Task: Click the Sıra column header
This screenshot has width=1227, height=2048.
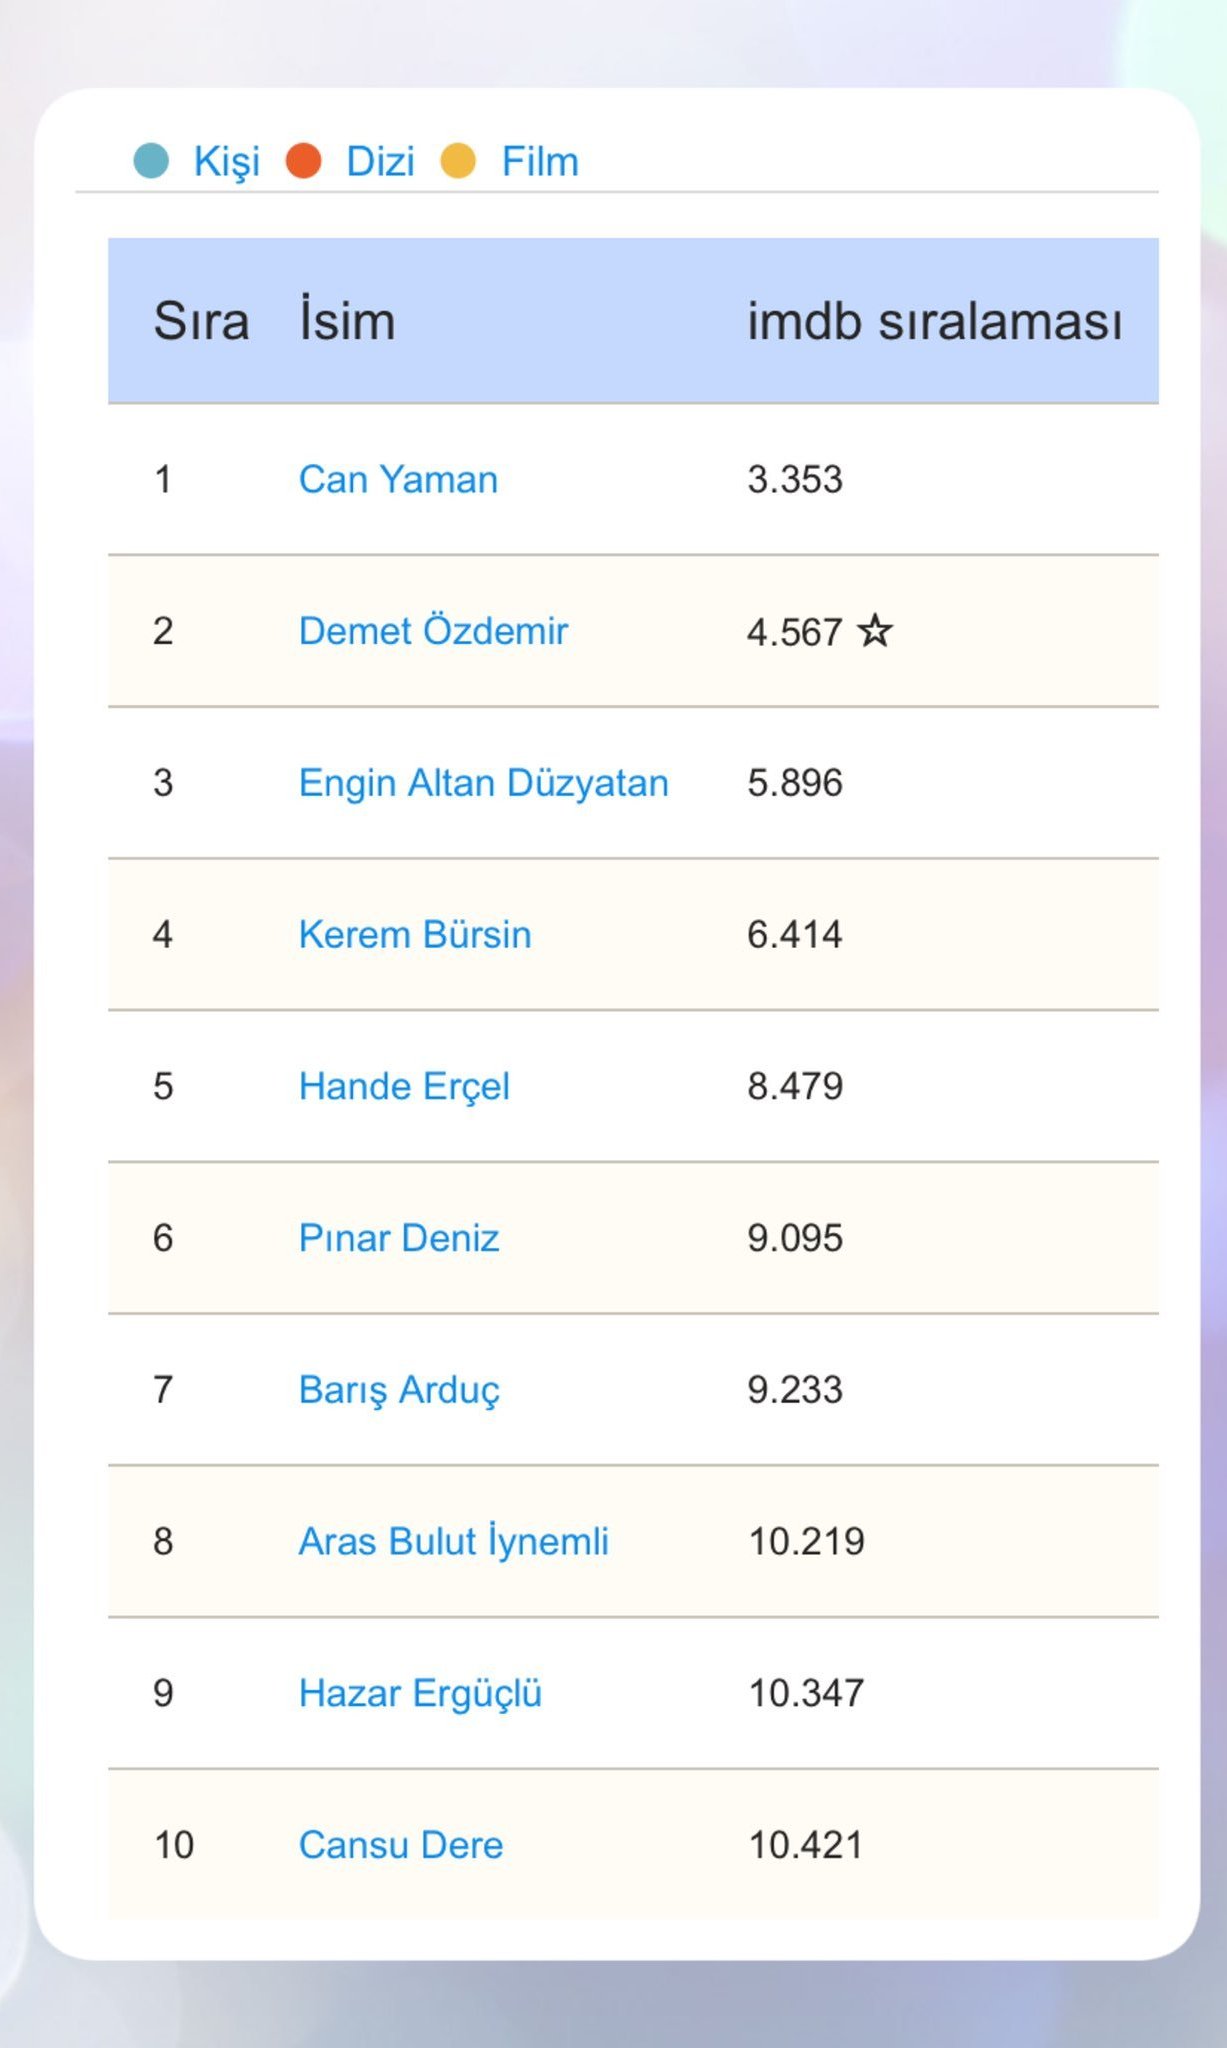Action: (201, 322)
